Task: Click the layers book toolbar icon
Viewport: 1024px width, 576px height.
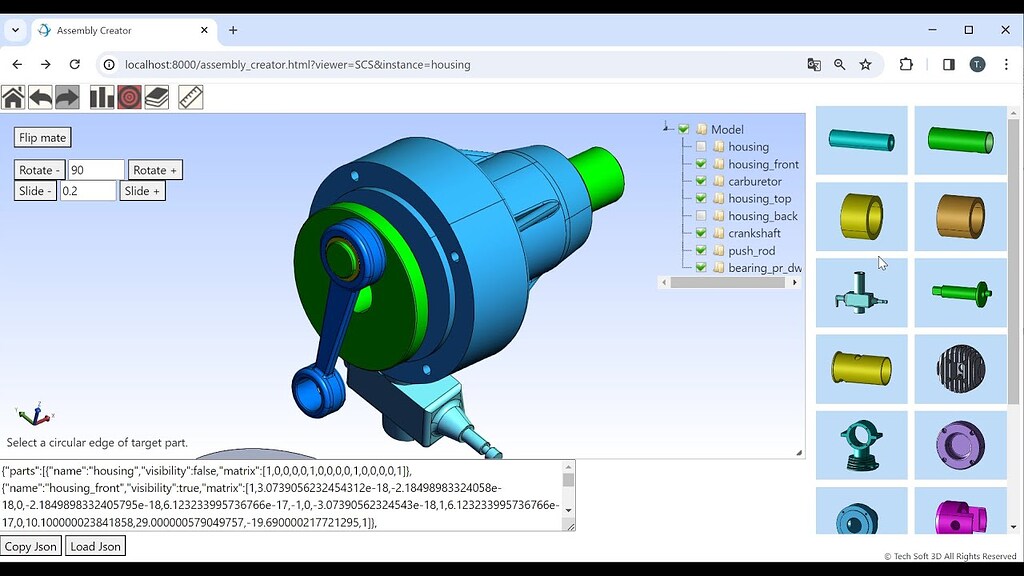Action: 157,96
